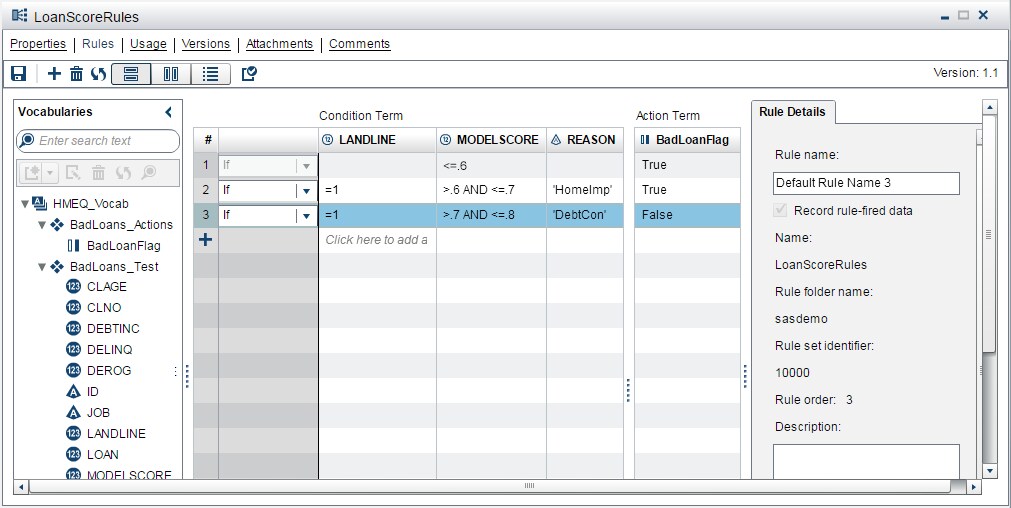Select the LOAN term
The image size is (1011, 508).
[103, 454]
